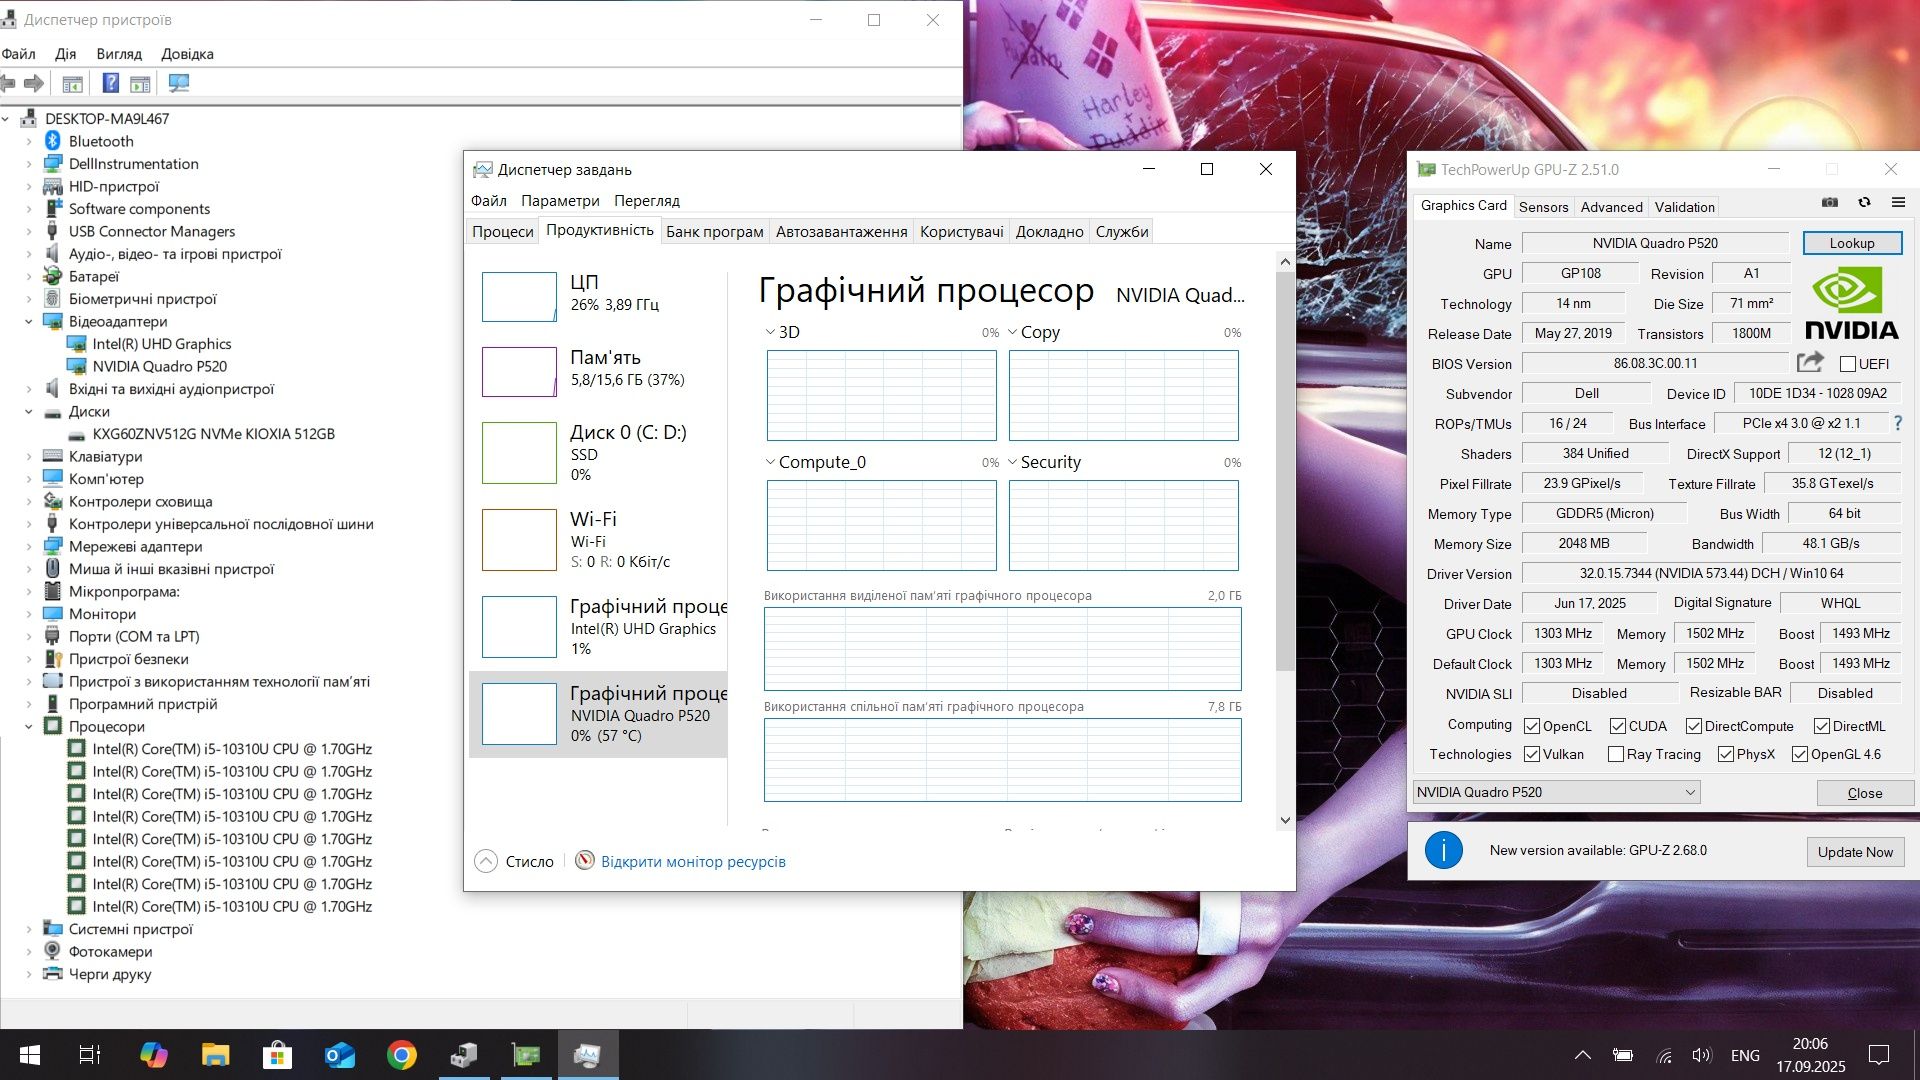Select Пам'ять performance graph thumbnail

[519, 372]
